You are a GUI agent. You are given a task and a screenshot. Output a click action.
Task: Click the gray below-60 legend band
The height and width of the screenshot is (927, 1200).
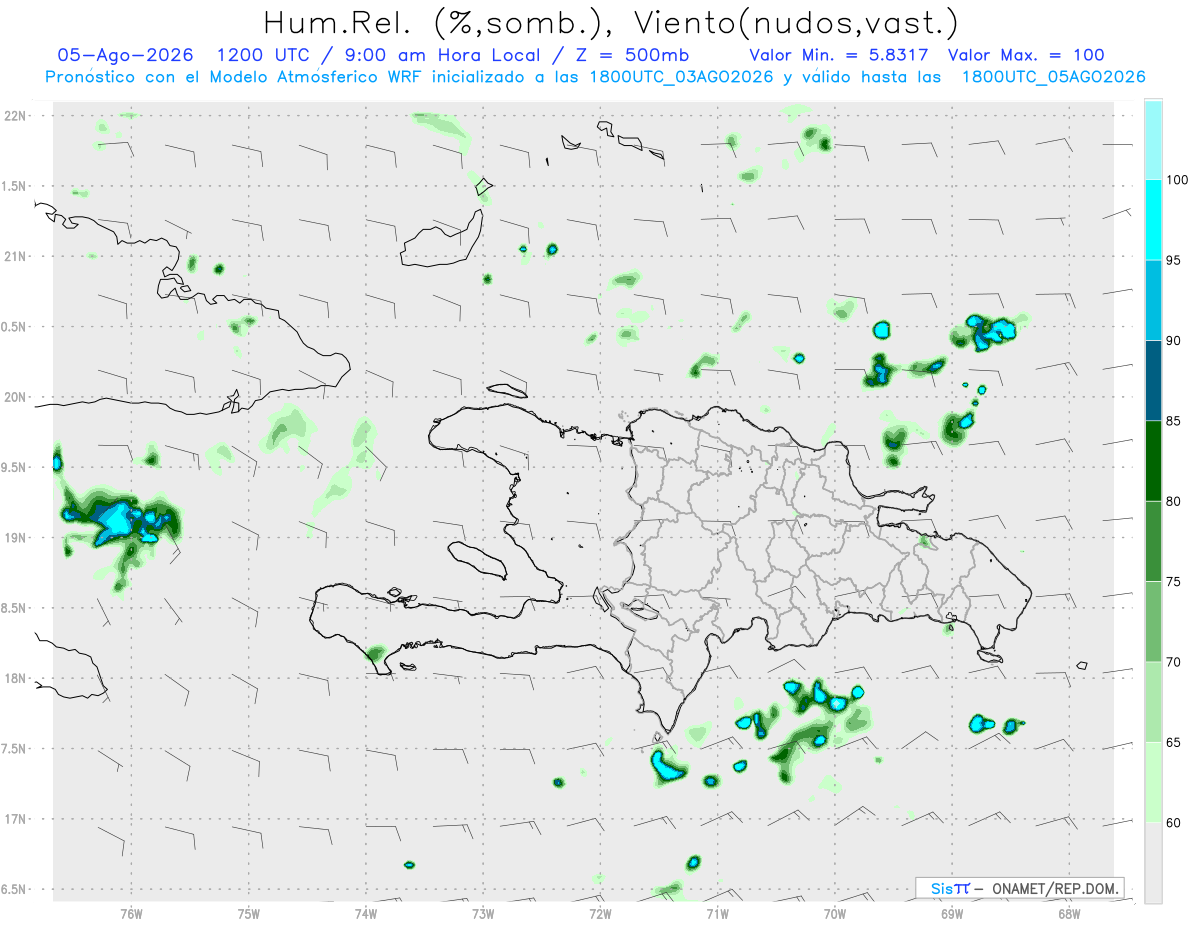pyautogui.click(x=1153, y=863)
